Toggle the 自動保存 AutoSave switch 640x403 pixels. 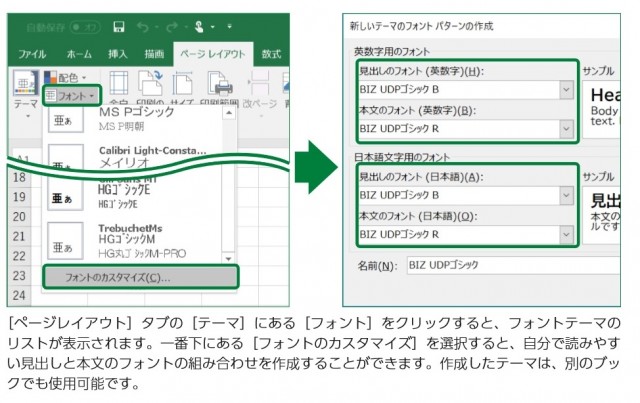85,27
